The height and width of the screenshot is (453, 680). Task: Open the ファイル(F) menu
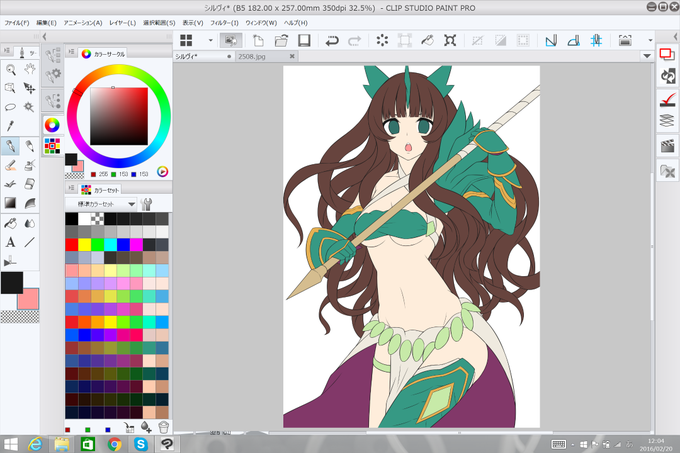coord(16,23)
